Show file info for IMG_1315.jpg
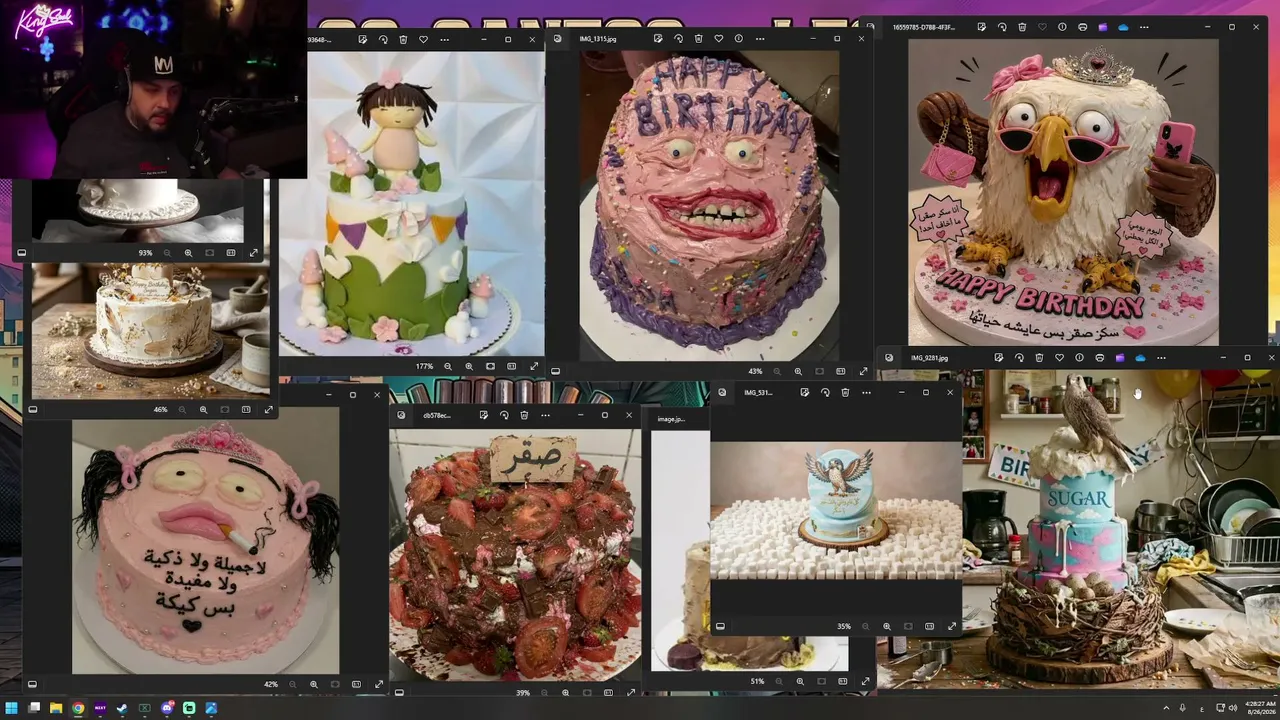 [739, 39]
